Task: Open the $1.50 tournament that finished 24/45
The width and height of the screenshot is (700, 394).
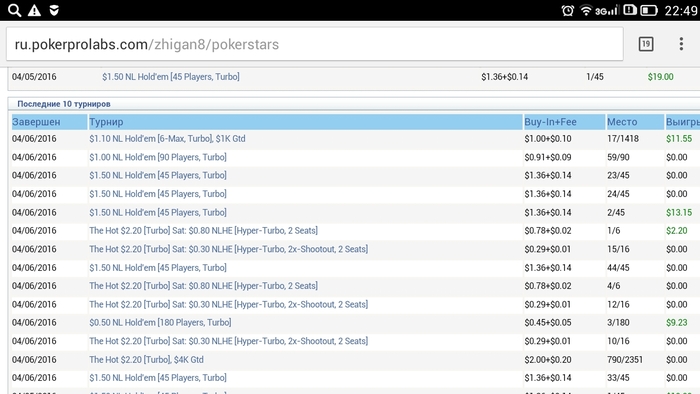Action: [158, 194]
